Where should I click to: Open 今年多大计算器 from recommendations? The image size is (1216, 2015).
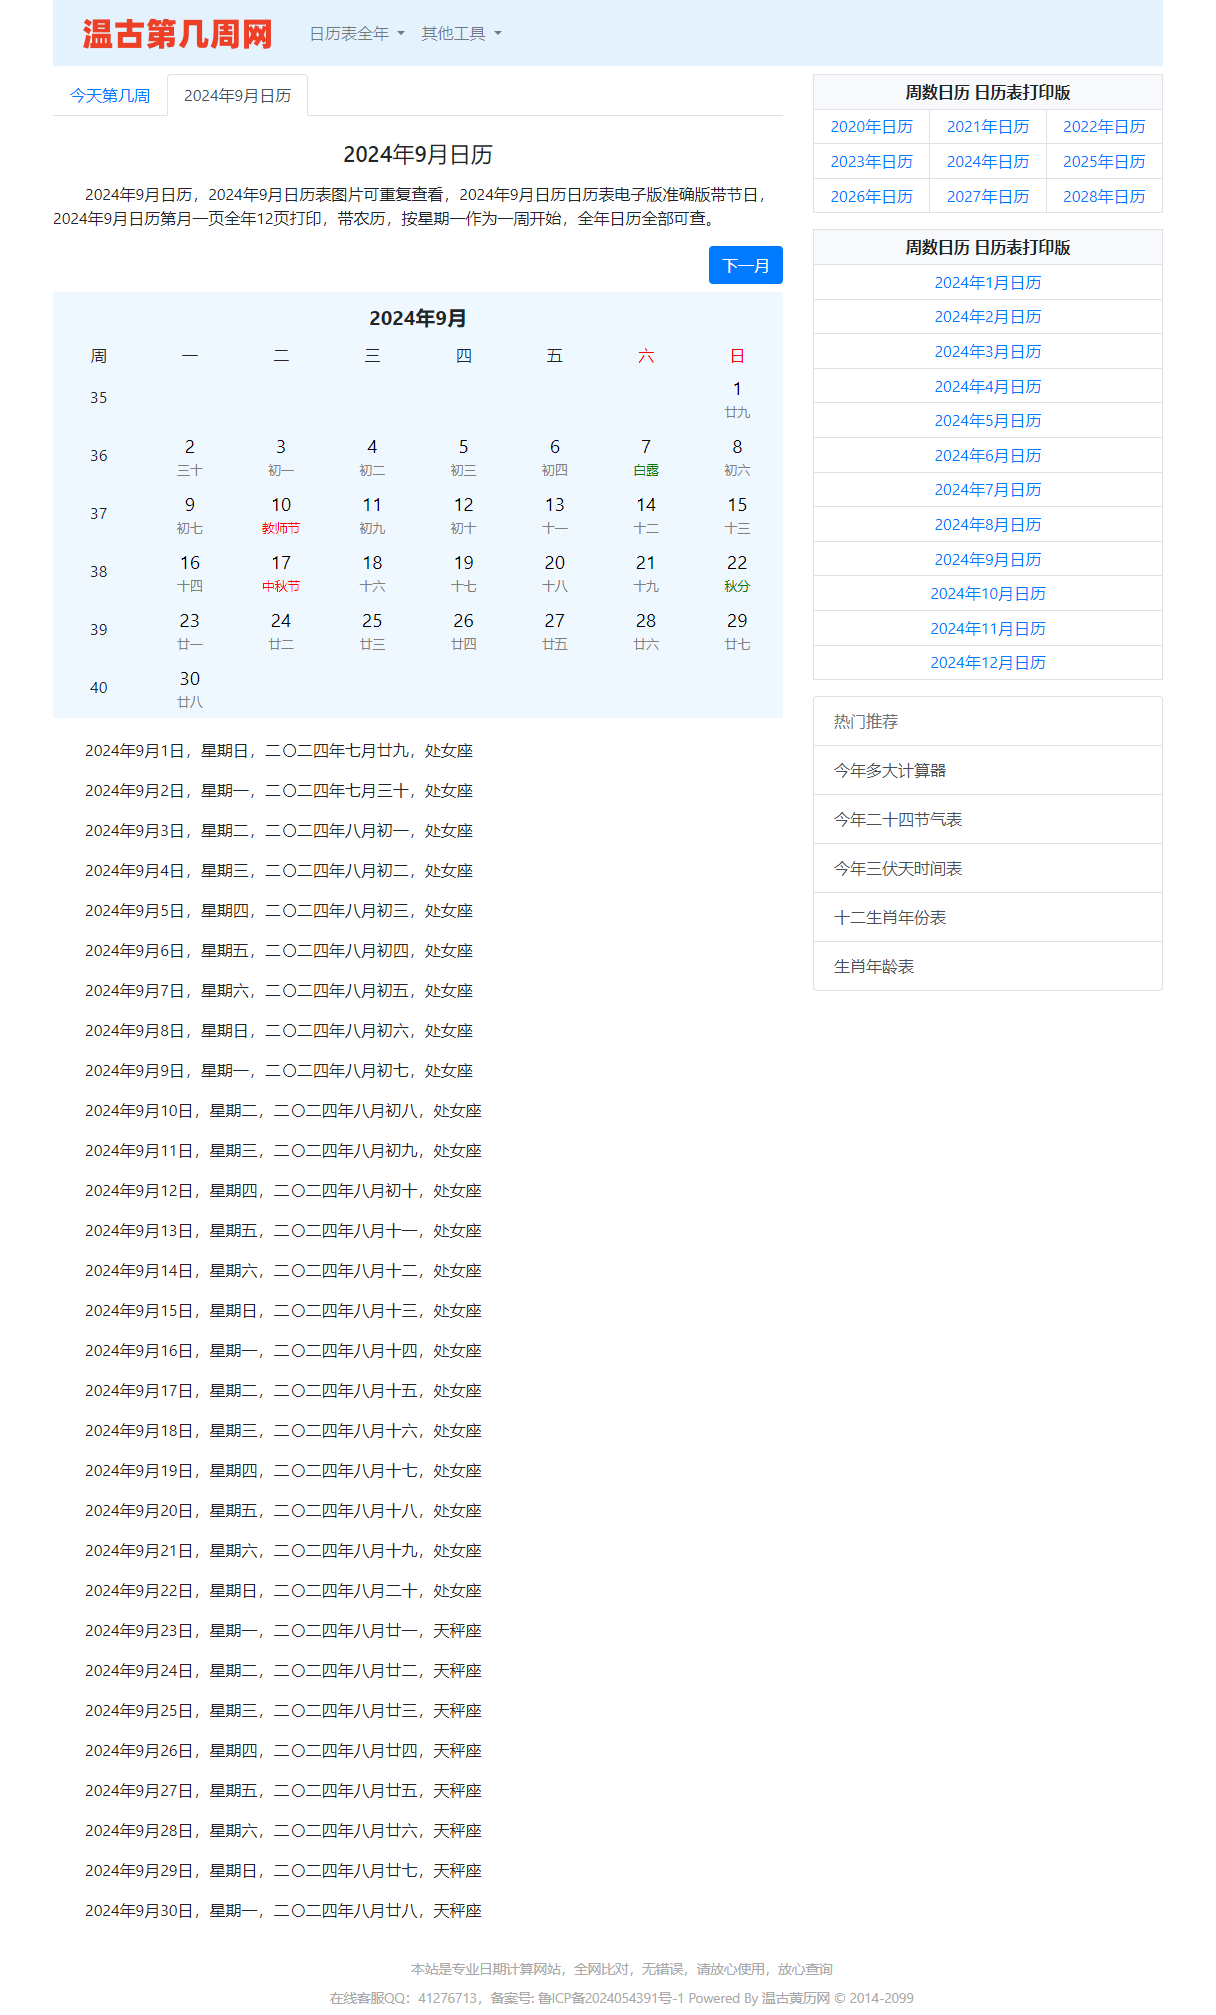889,771
